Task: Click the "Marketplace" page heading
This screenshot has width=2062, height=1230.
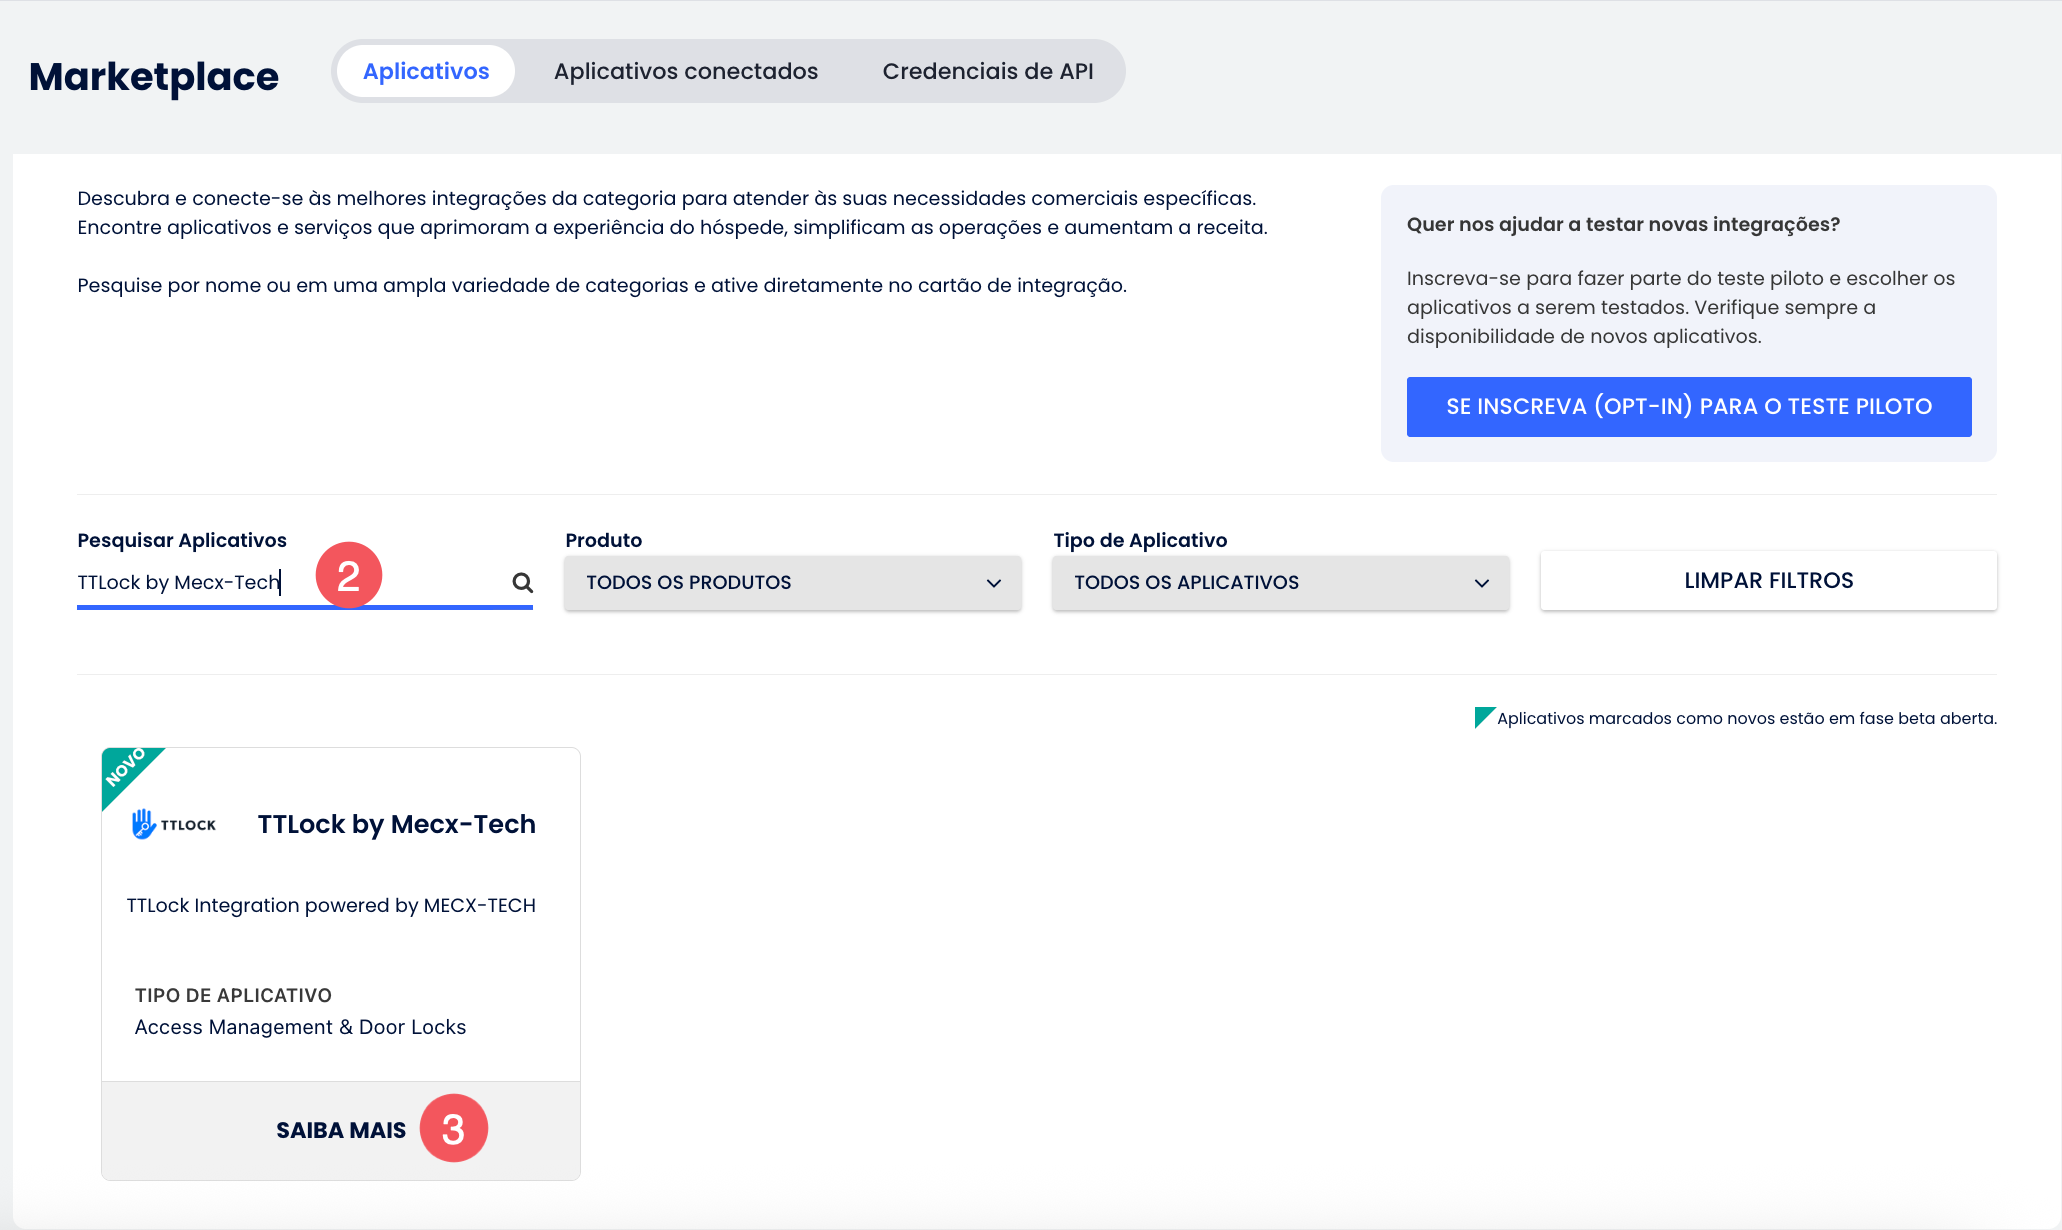Action: click(153, 75)
